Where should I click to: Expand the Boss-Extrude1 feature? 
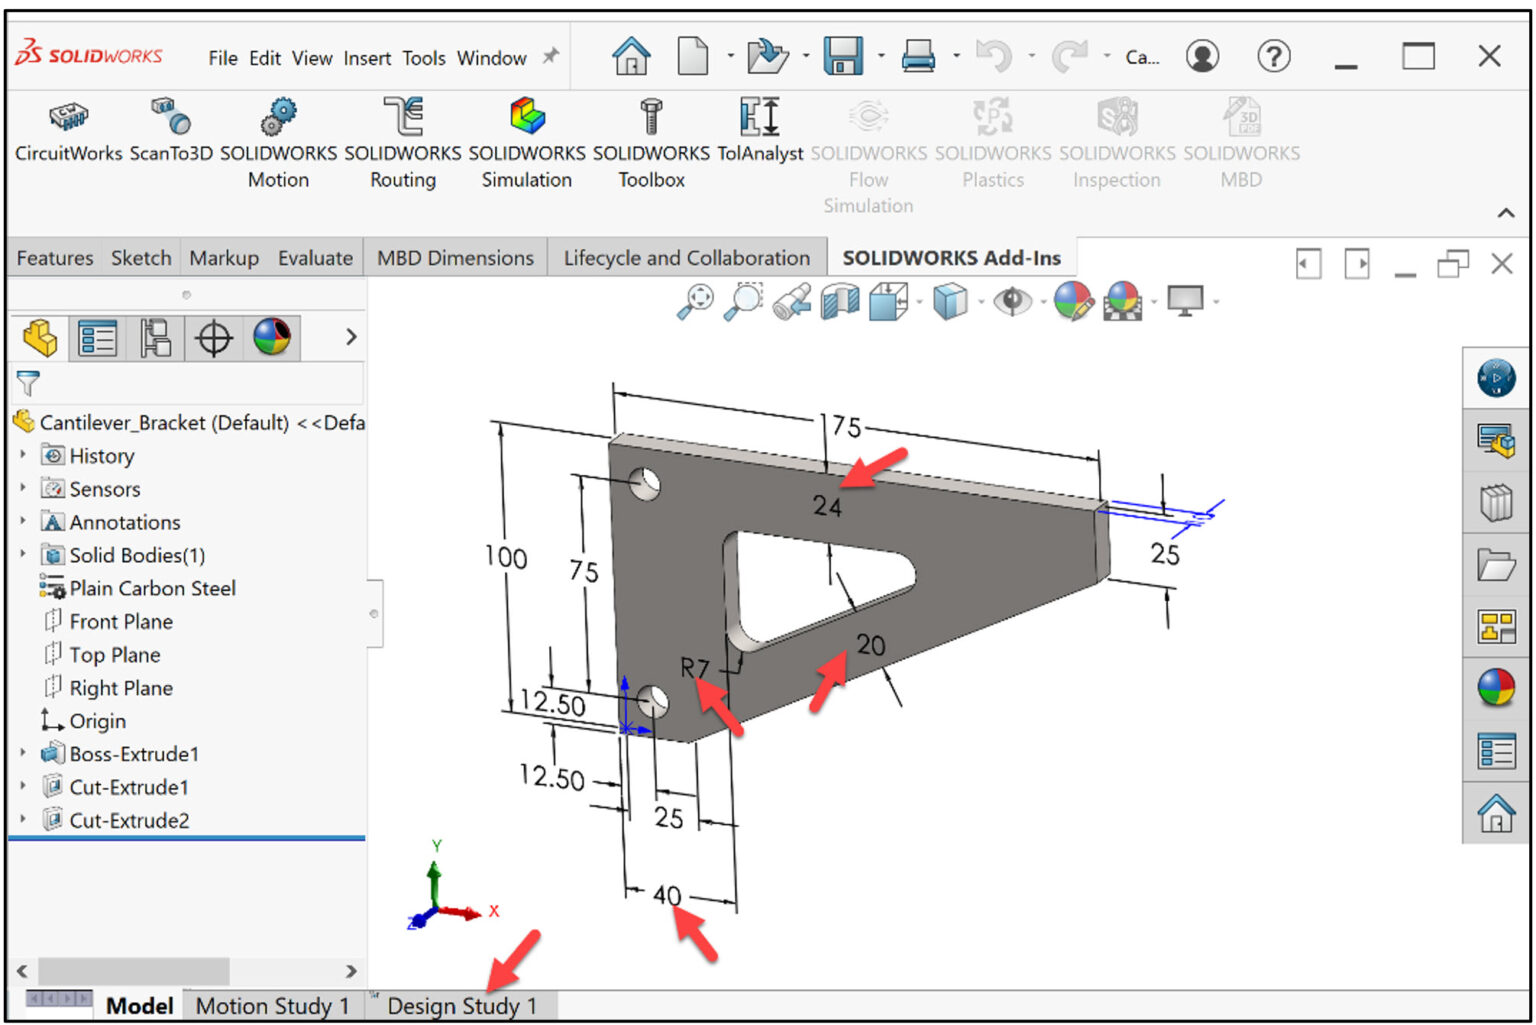[x=24, y=753]
